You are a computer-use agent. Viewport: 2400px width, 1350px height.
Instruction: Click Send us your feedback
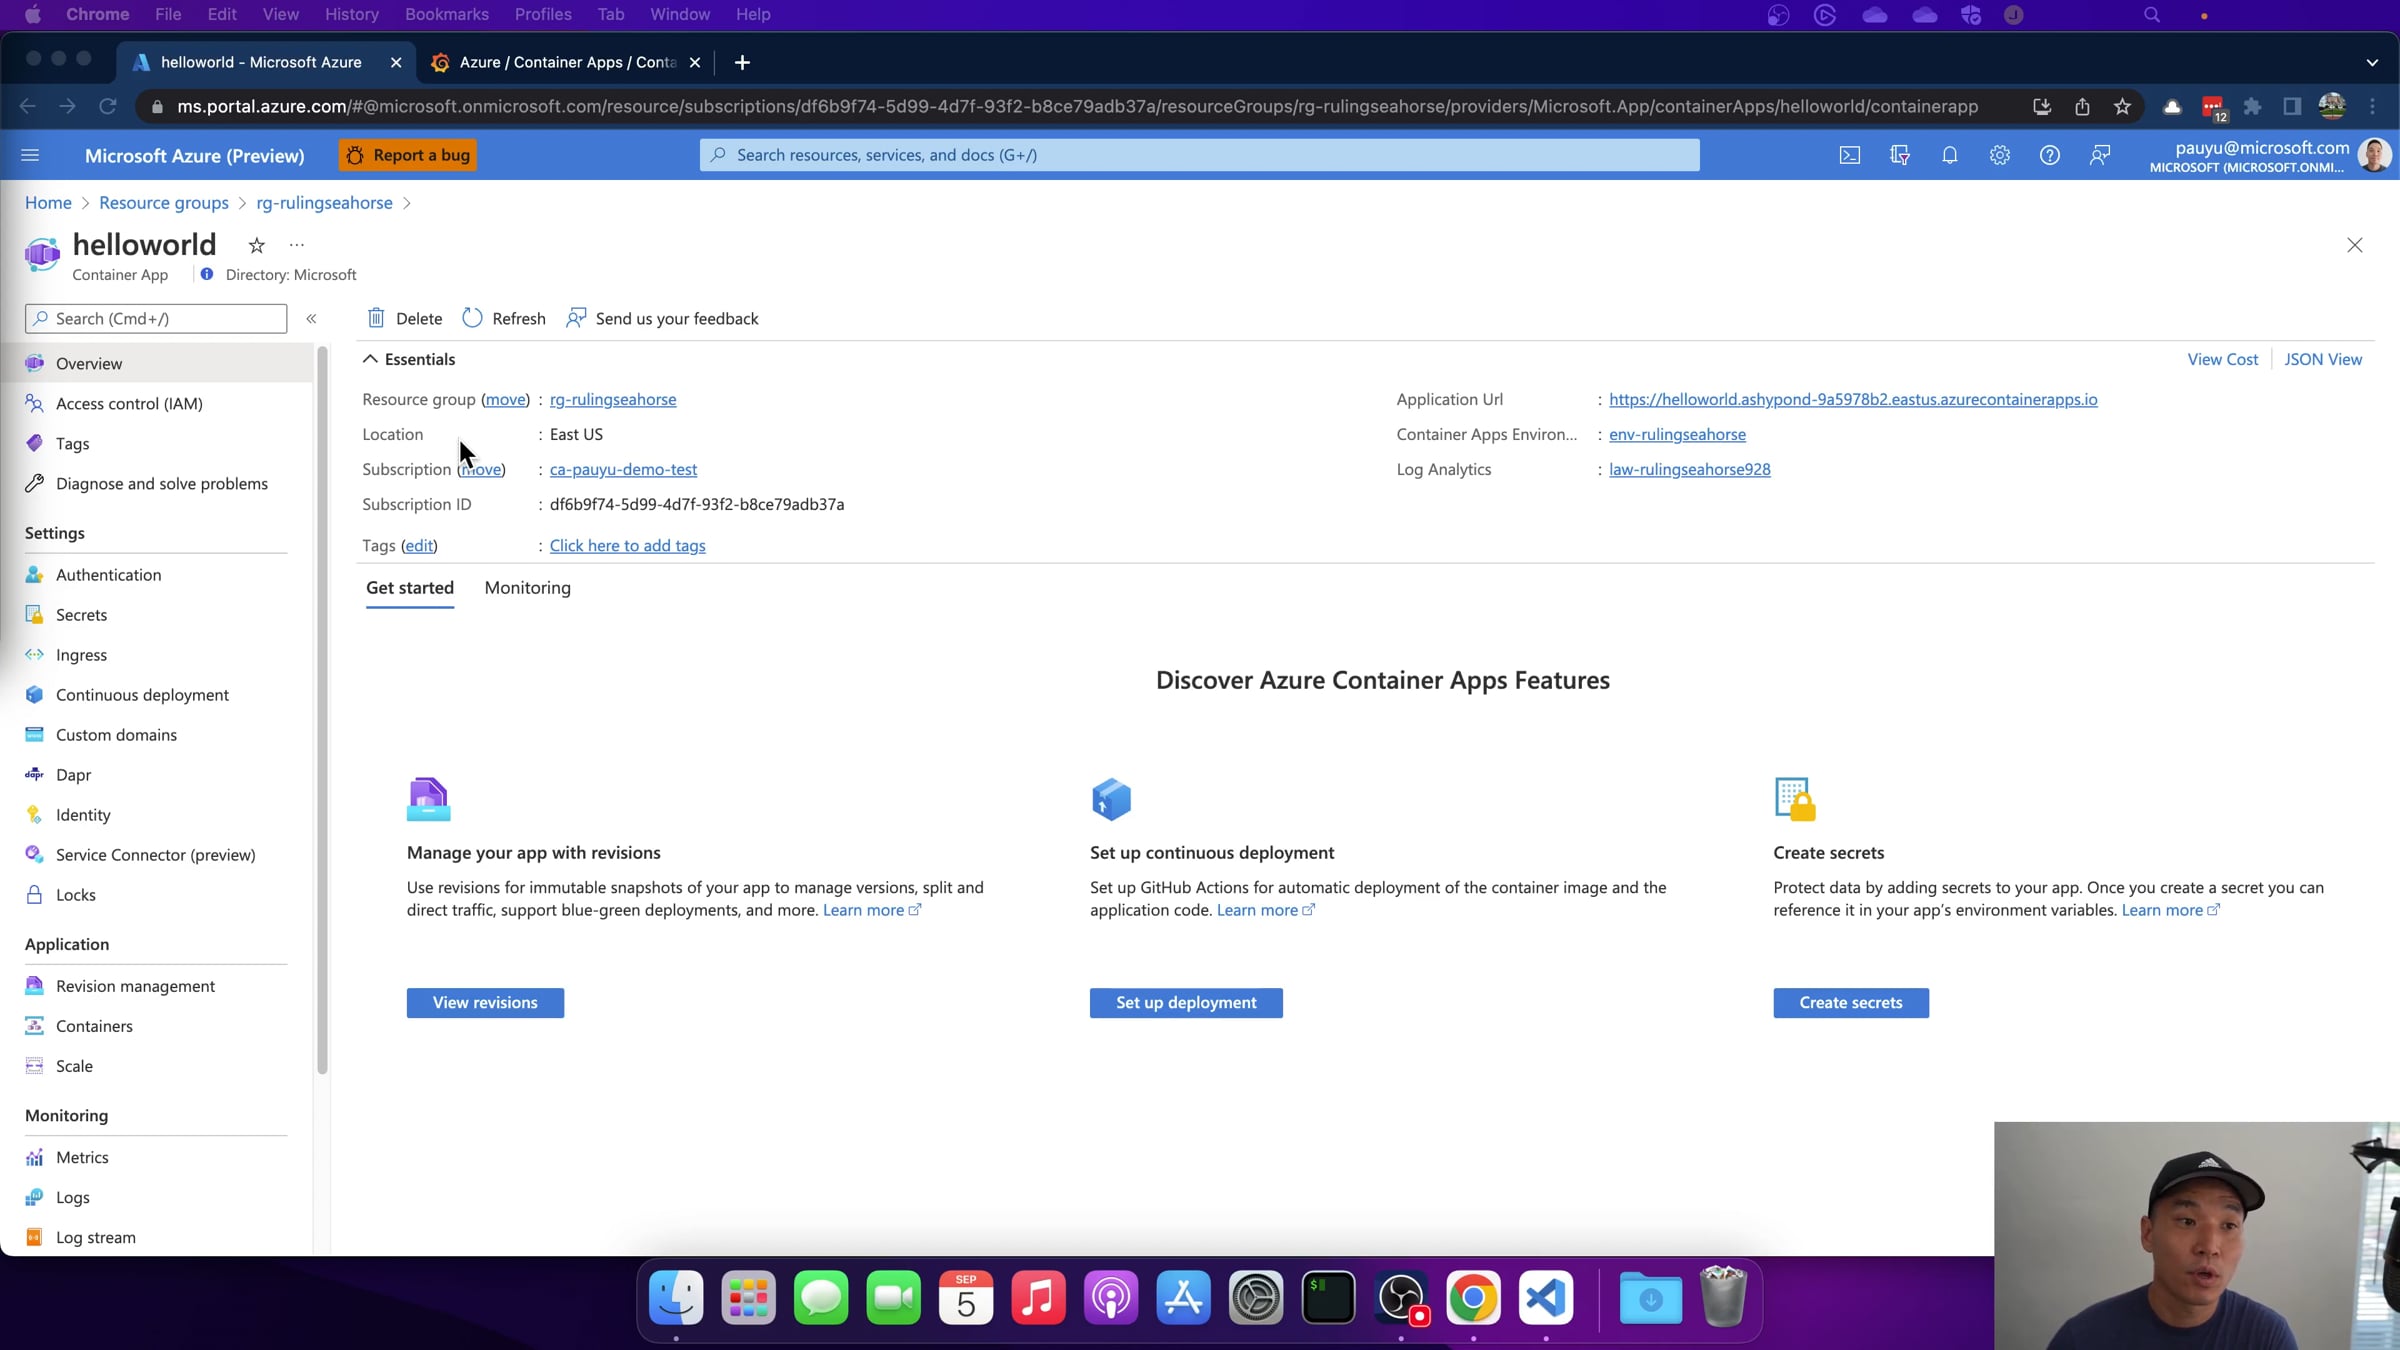[x=662, y=318]
